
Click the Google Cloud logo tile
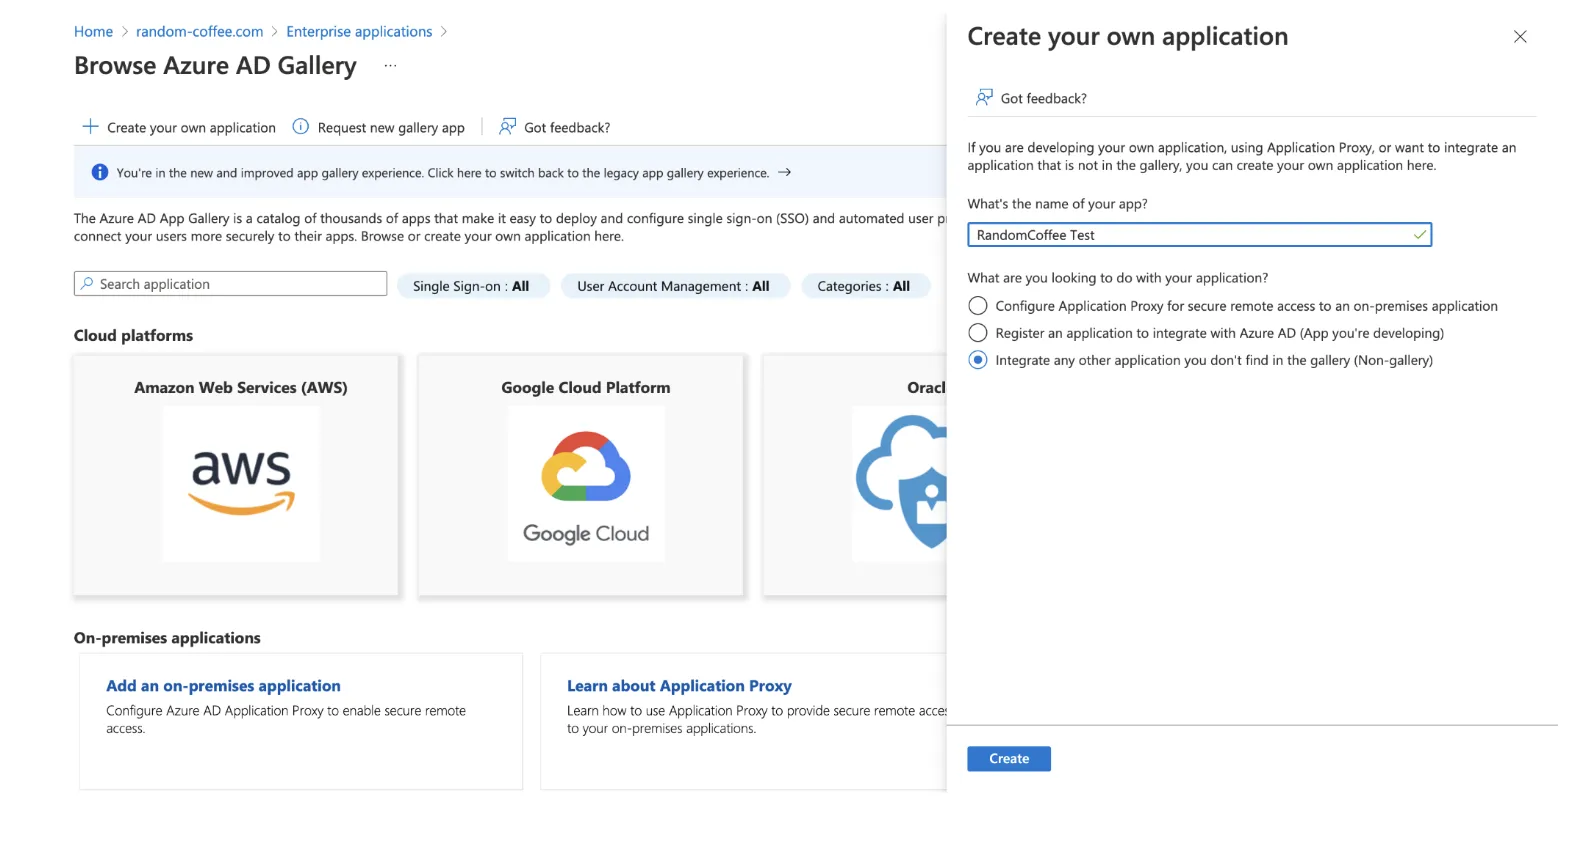click(586, 483)
